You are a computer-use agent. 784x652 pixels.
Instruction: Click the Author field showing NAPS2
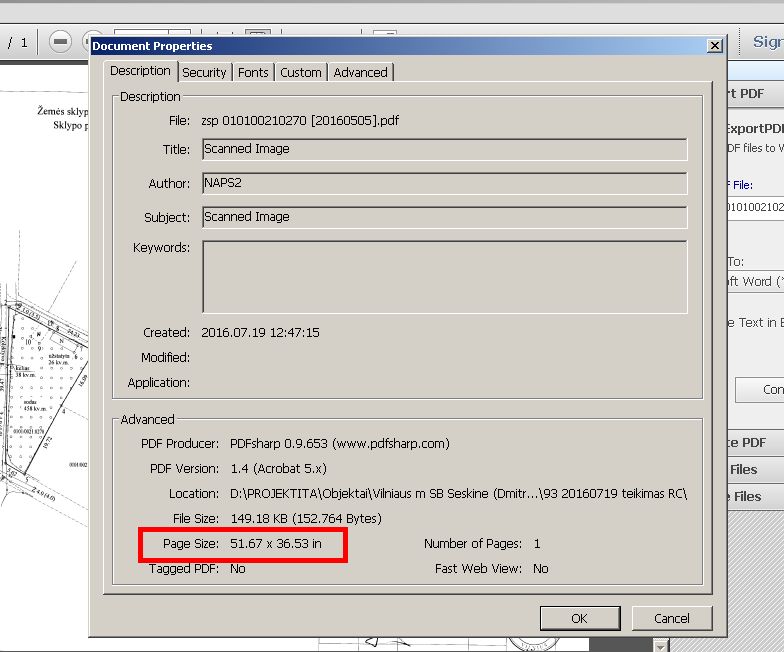click(444, 183)
